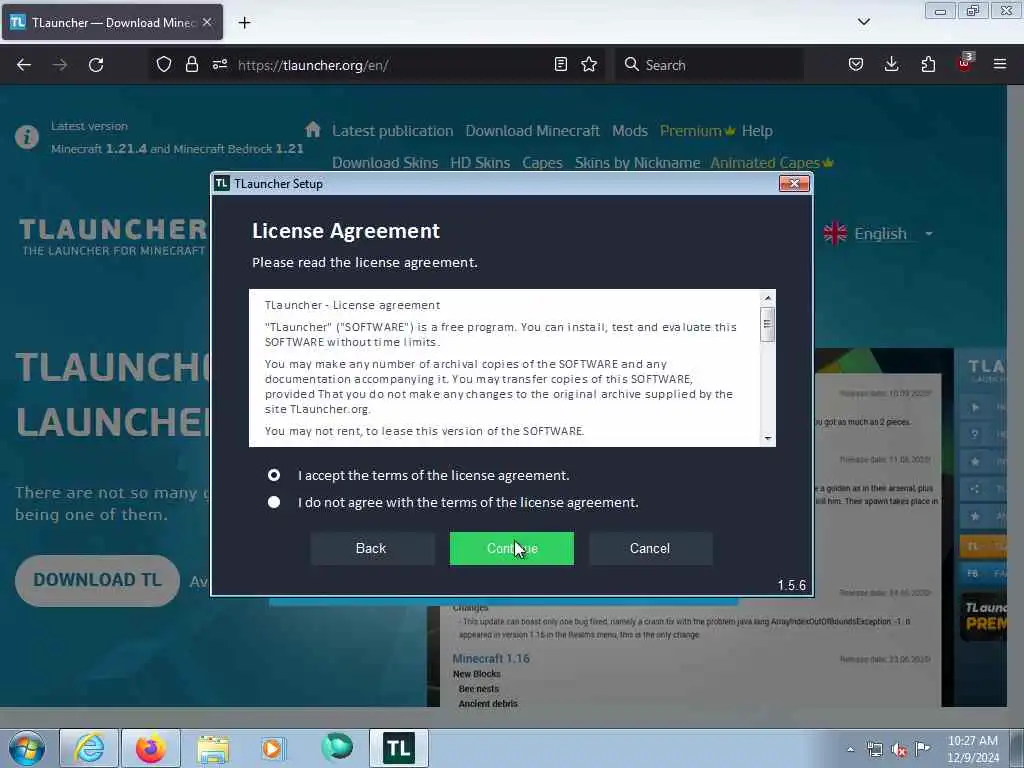This screenshot has height=768, width=1024.
Task: Close the TLauncher browser tab
Action: (207, 22)
